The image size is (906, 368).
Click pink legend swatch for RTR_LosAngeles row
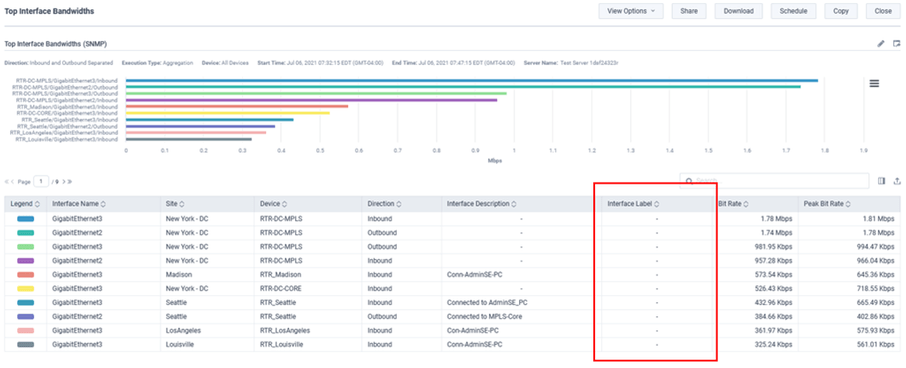click(25, 330)
